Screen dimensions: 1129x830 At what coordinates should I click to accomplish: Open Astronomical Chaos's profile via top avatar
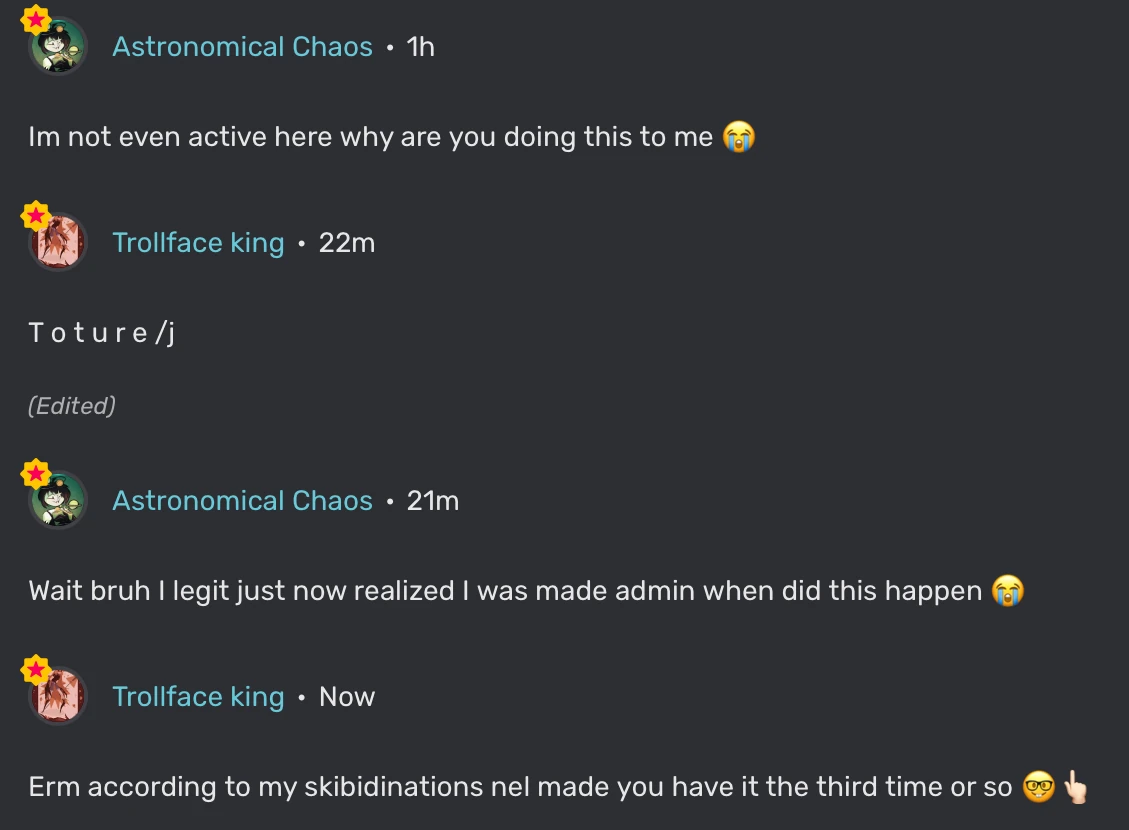tap(57, 46)
